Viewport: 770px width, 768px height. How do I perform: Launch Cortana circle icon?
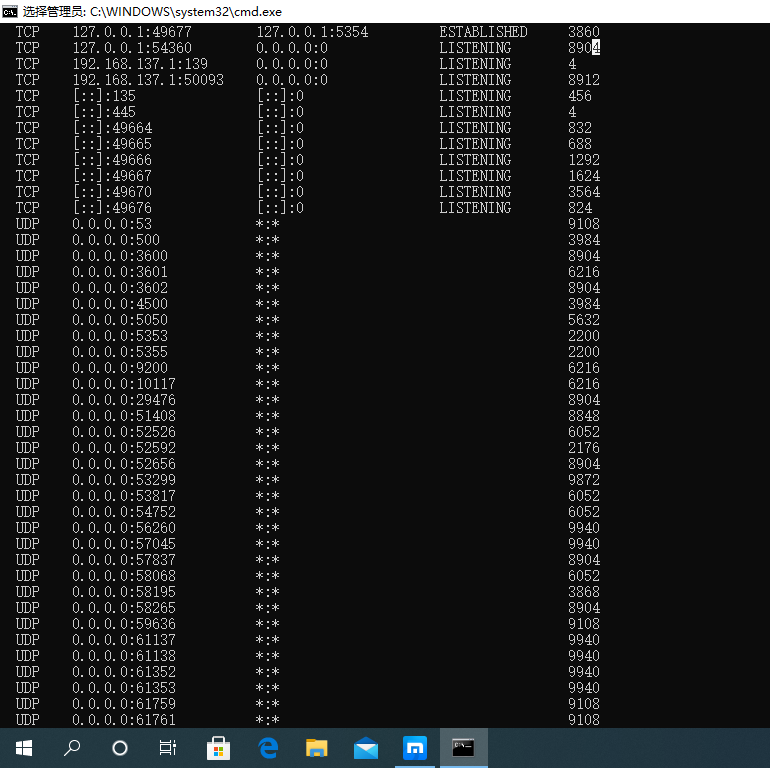pos(120,748)
